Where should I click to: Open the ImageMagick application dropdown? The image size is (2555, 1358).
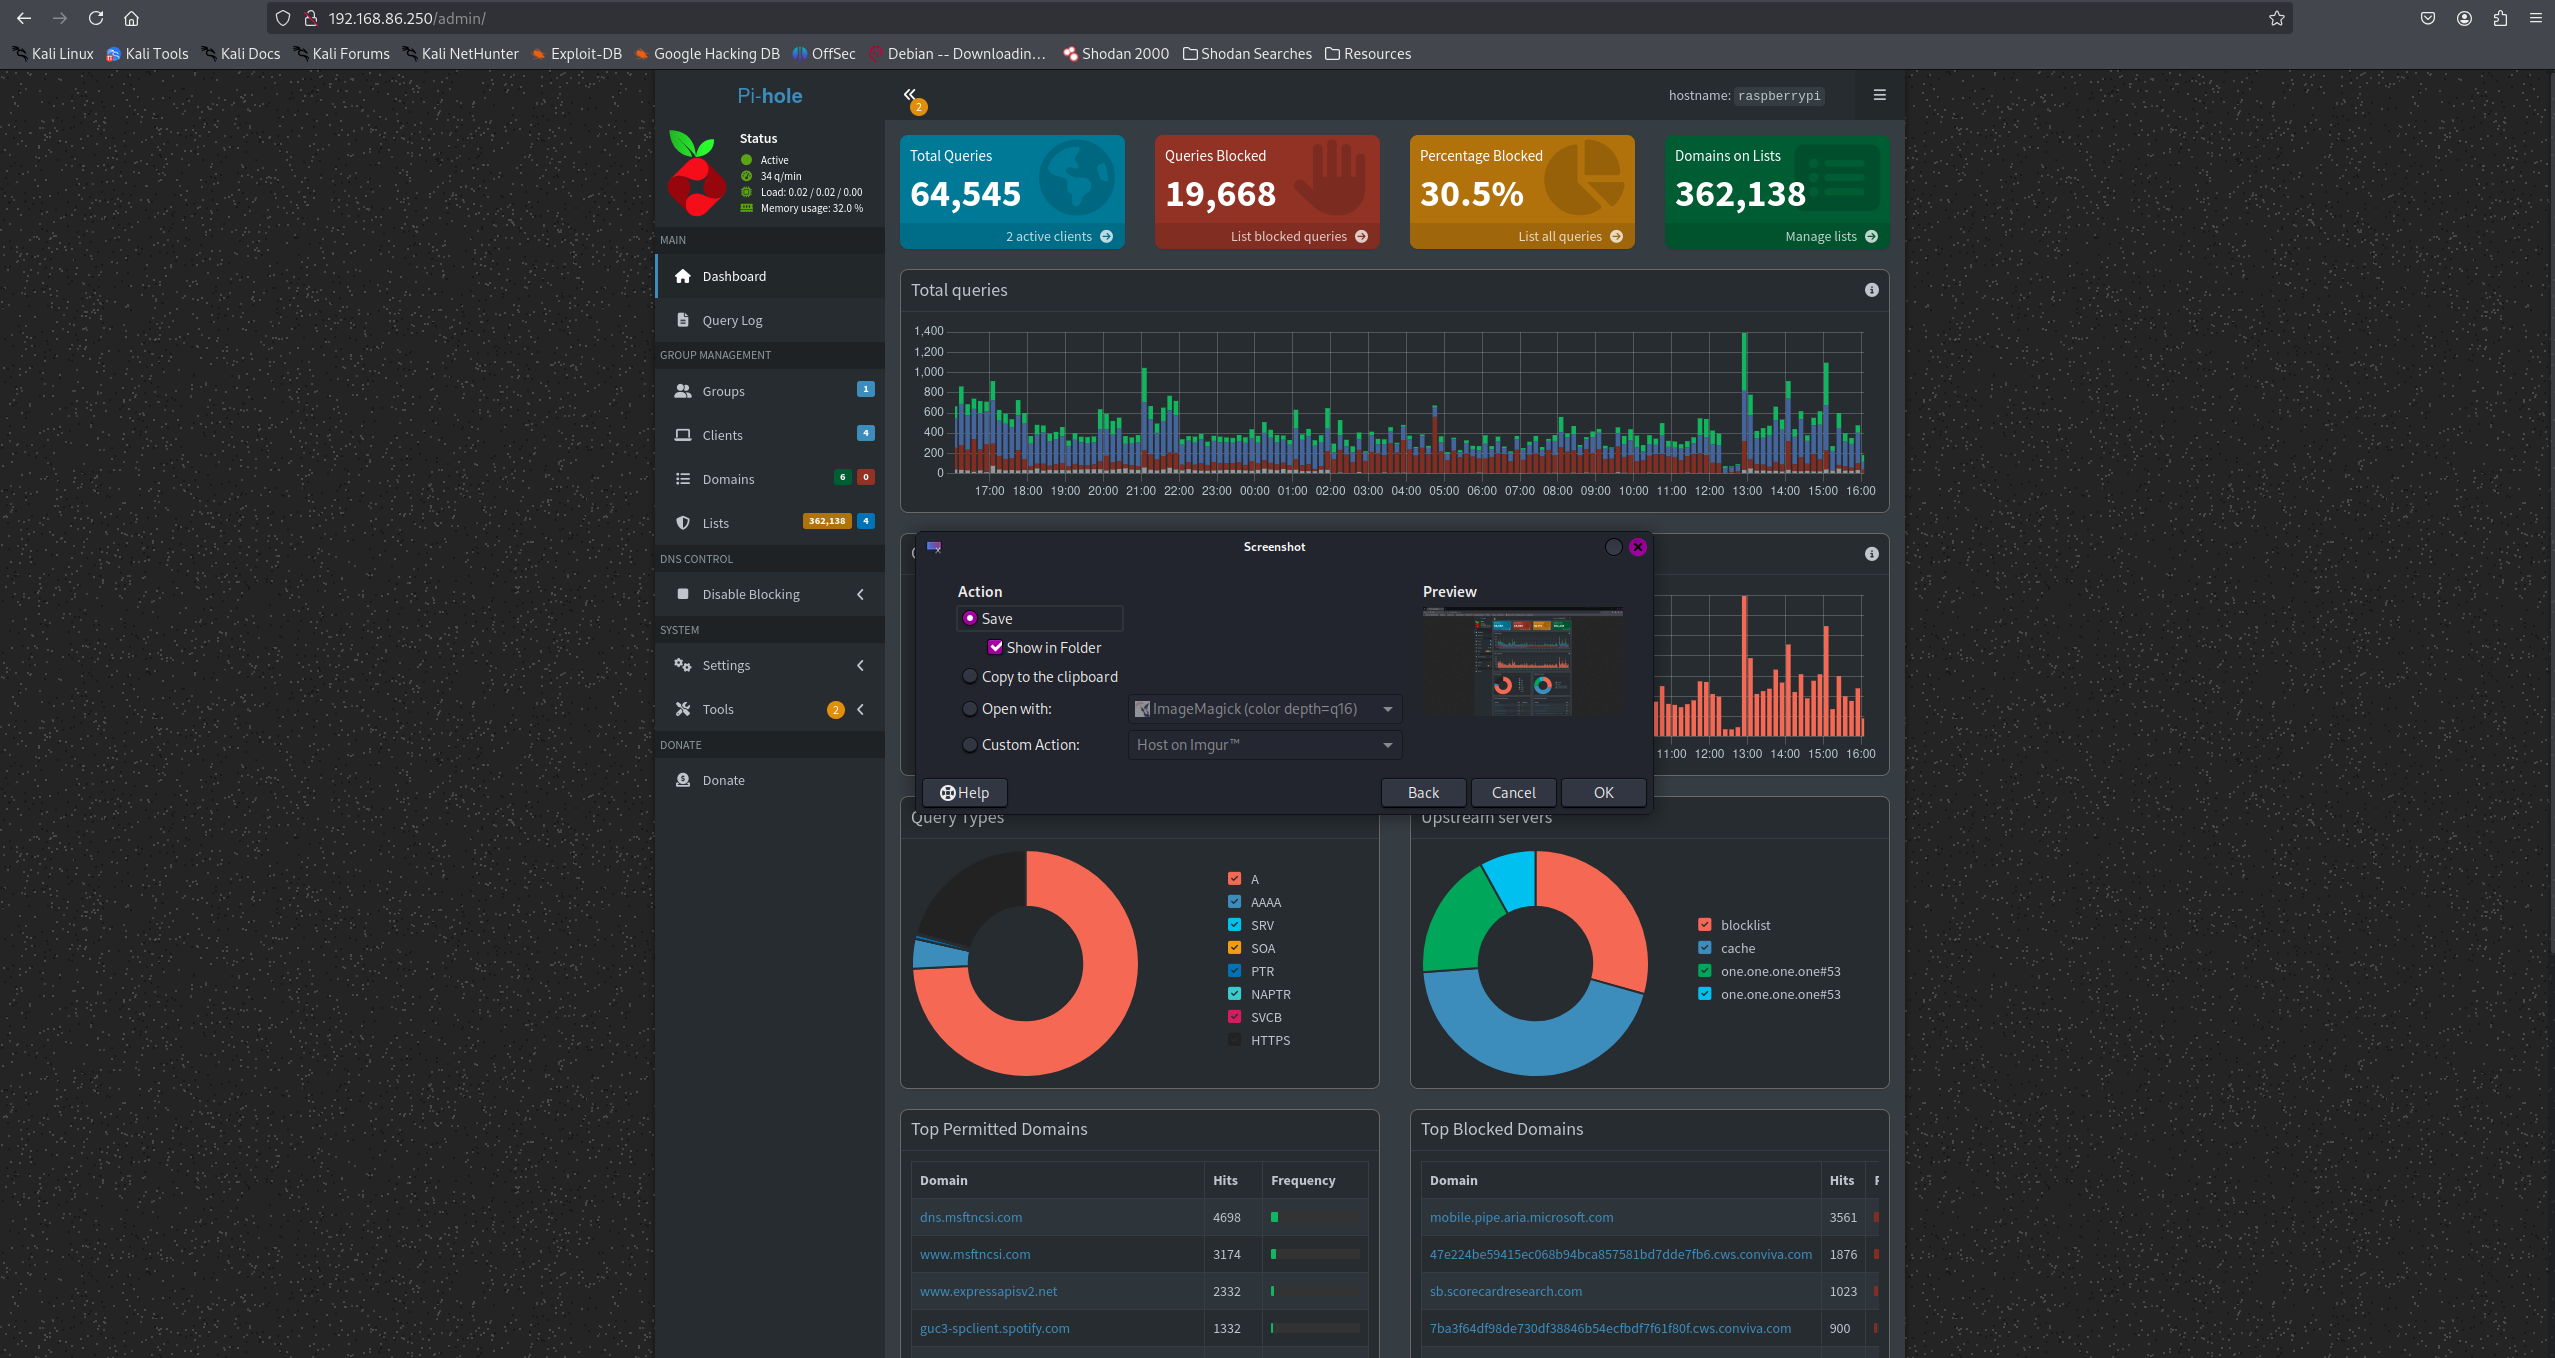coord(1263,709)
